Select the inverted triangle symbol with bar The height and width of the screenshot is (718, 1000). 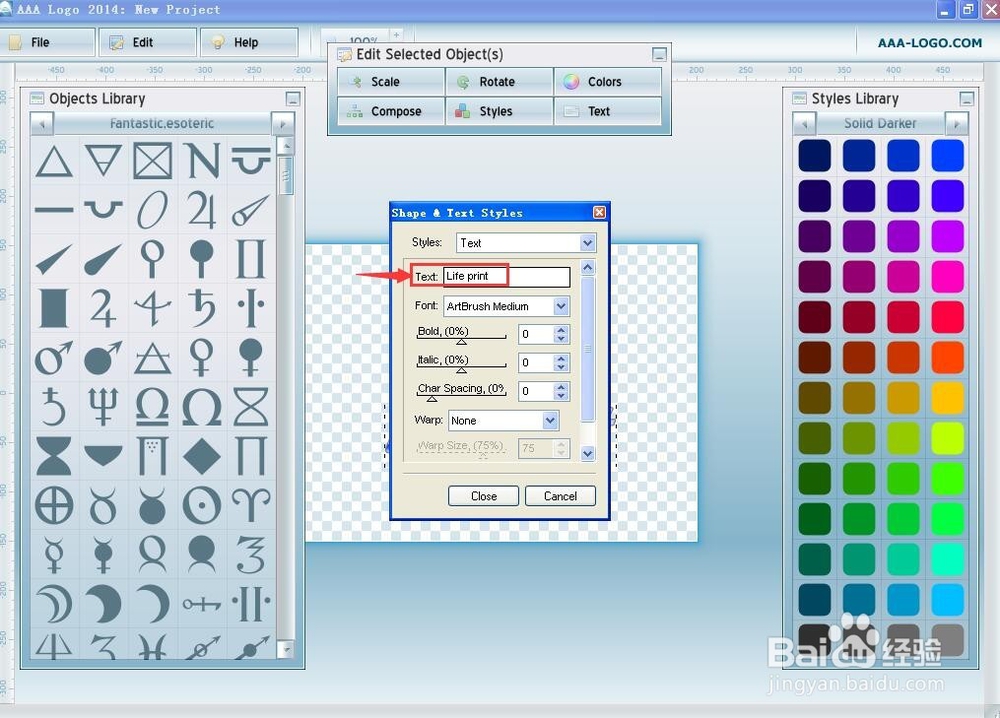coord(103,161)
